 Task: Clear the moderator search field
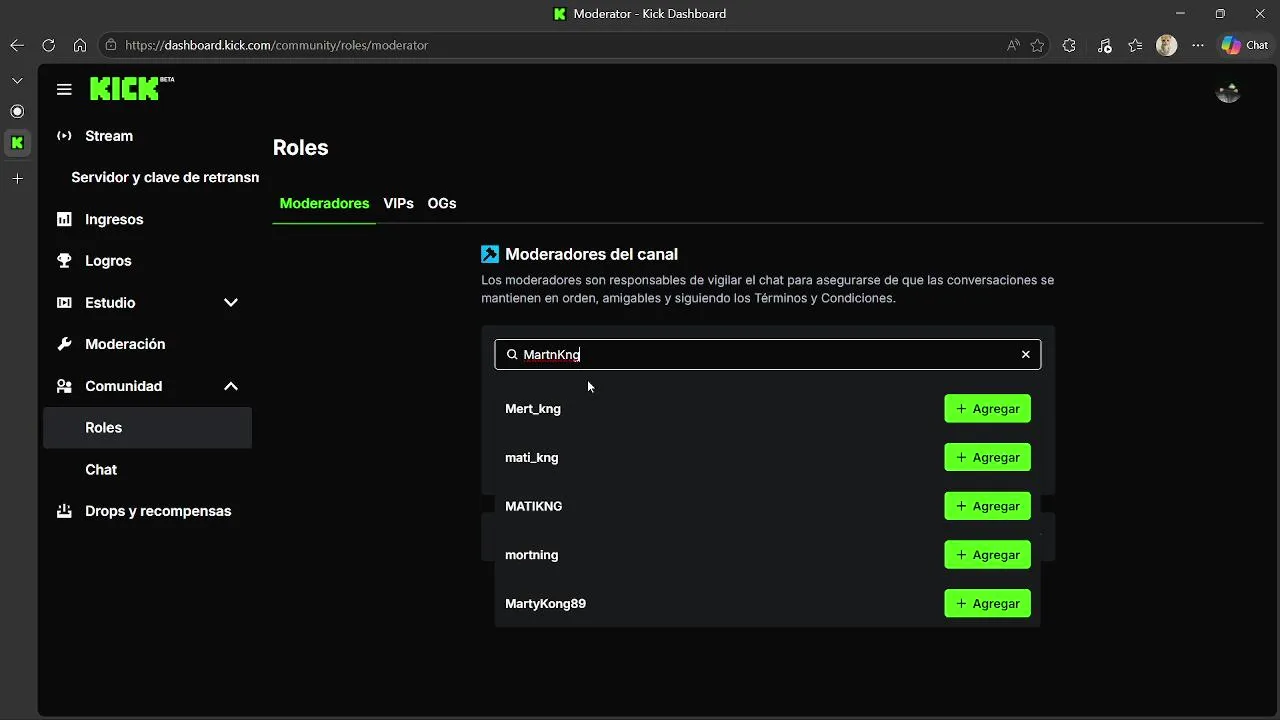(1025, 354)
